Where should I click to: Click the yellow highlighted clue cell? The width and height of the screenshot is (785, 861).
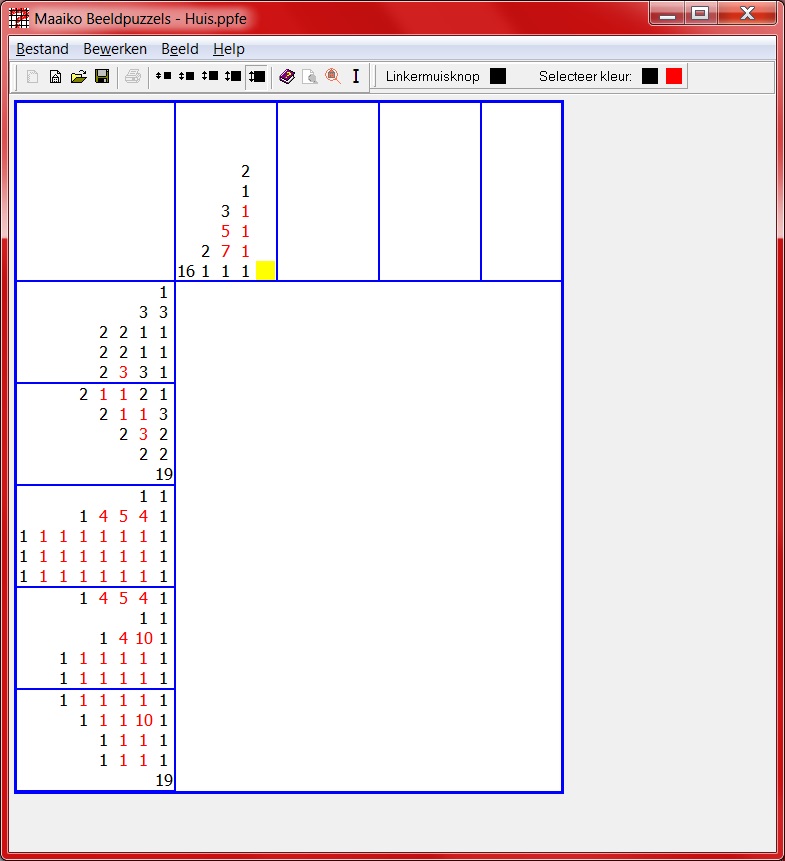(x=266, y=271)
